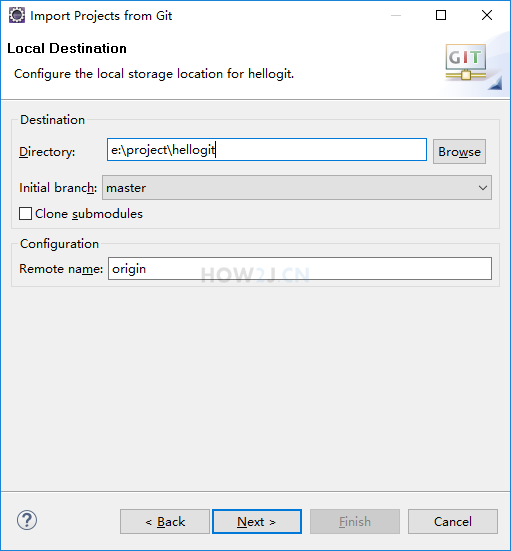Viewport: 511px width, 551px height.
Task: Click the GIT wizard banner image
Action: [466, 62]
